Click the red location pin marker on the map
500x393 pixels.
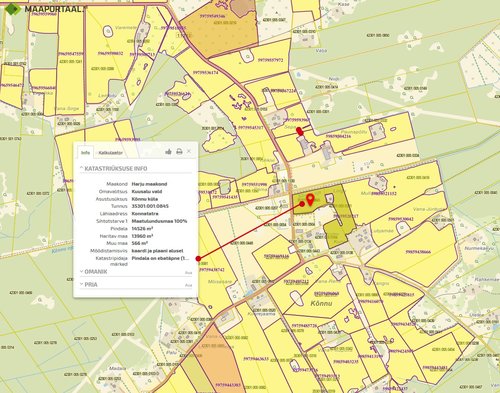(311, 199)
